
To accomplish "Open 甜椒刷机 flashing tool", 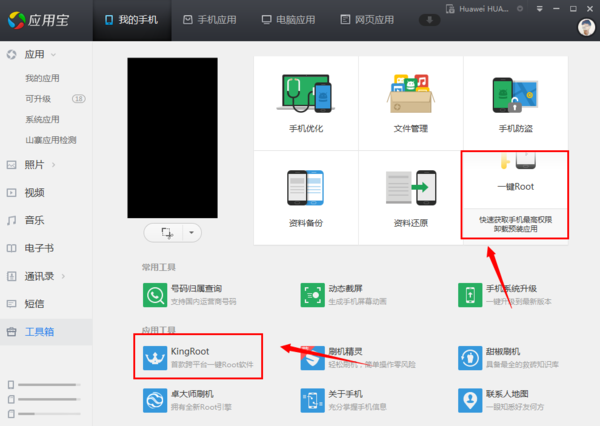I will pos(472,359).
